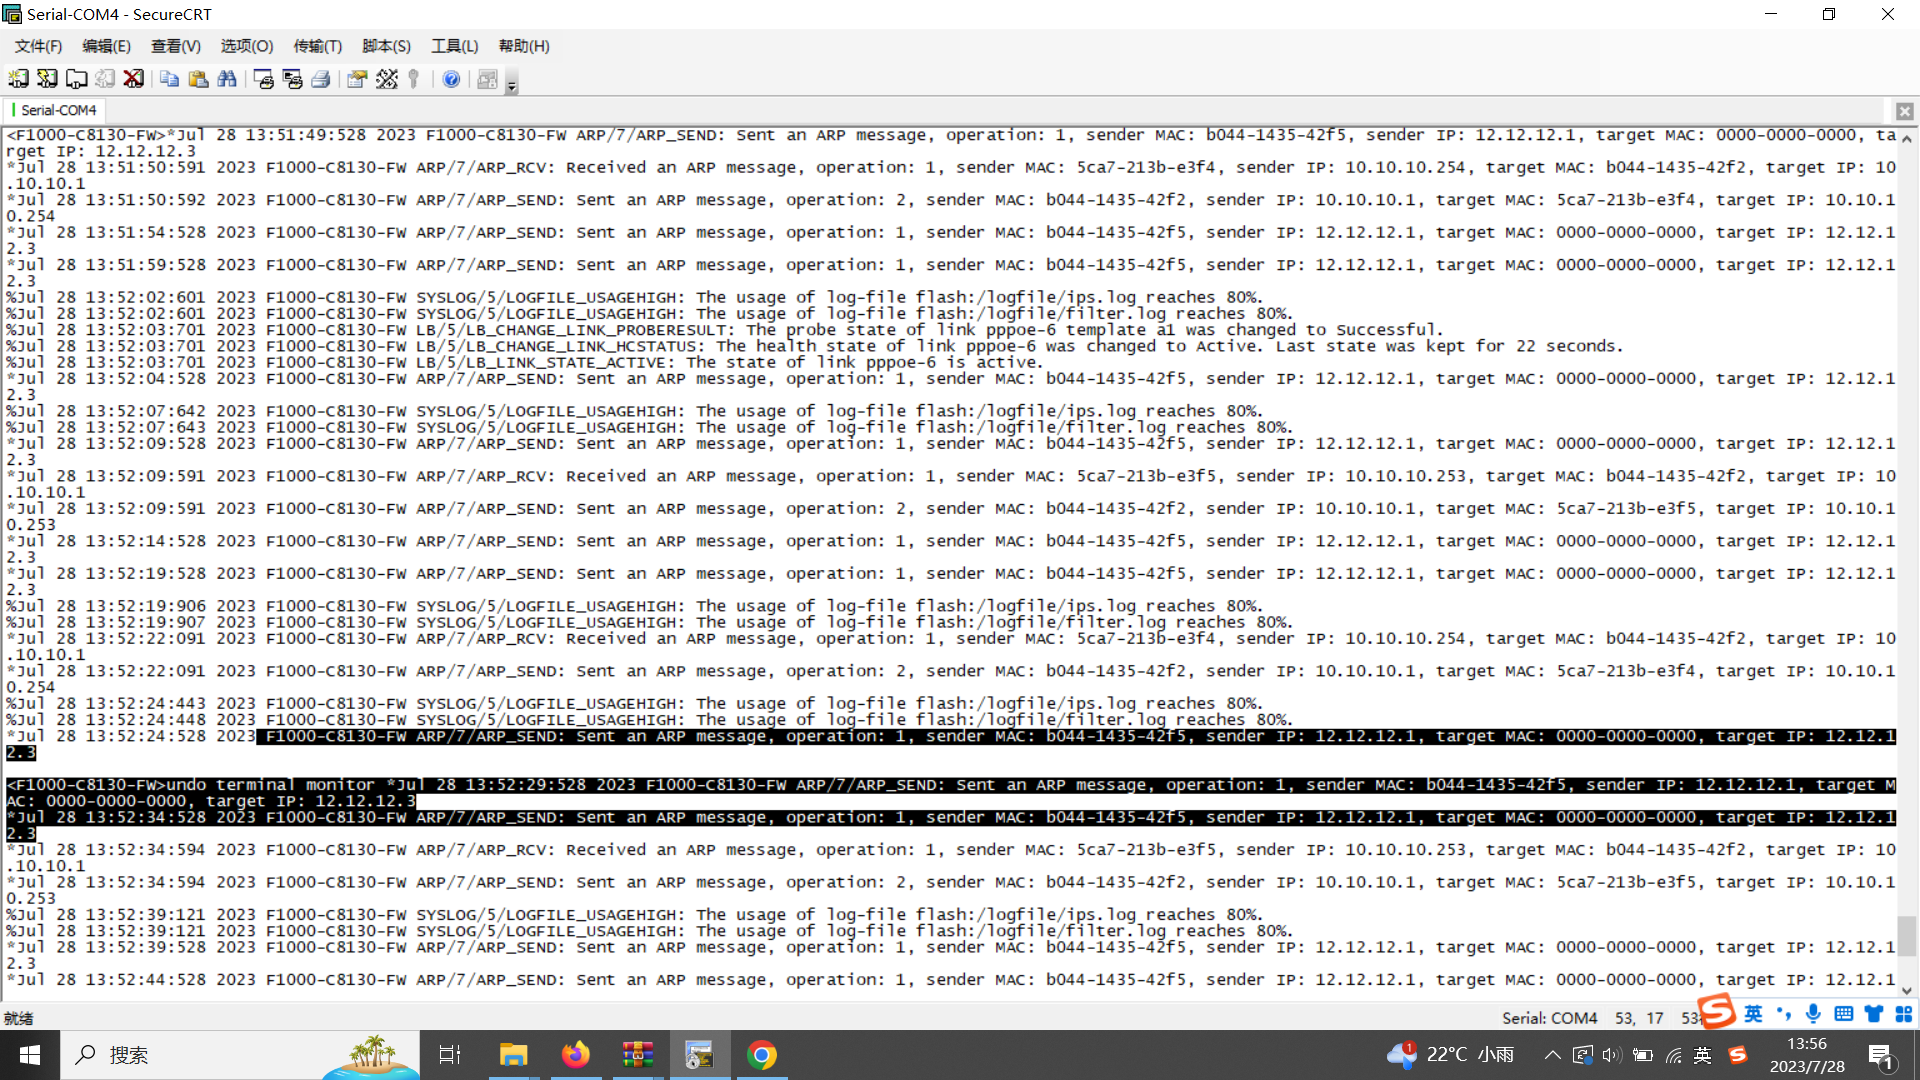Expand the toolbar overflow options arrow
Image resolution: width=1920 pixels, height=1080 pixels.
(x=512, y=87)
